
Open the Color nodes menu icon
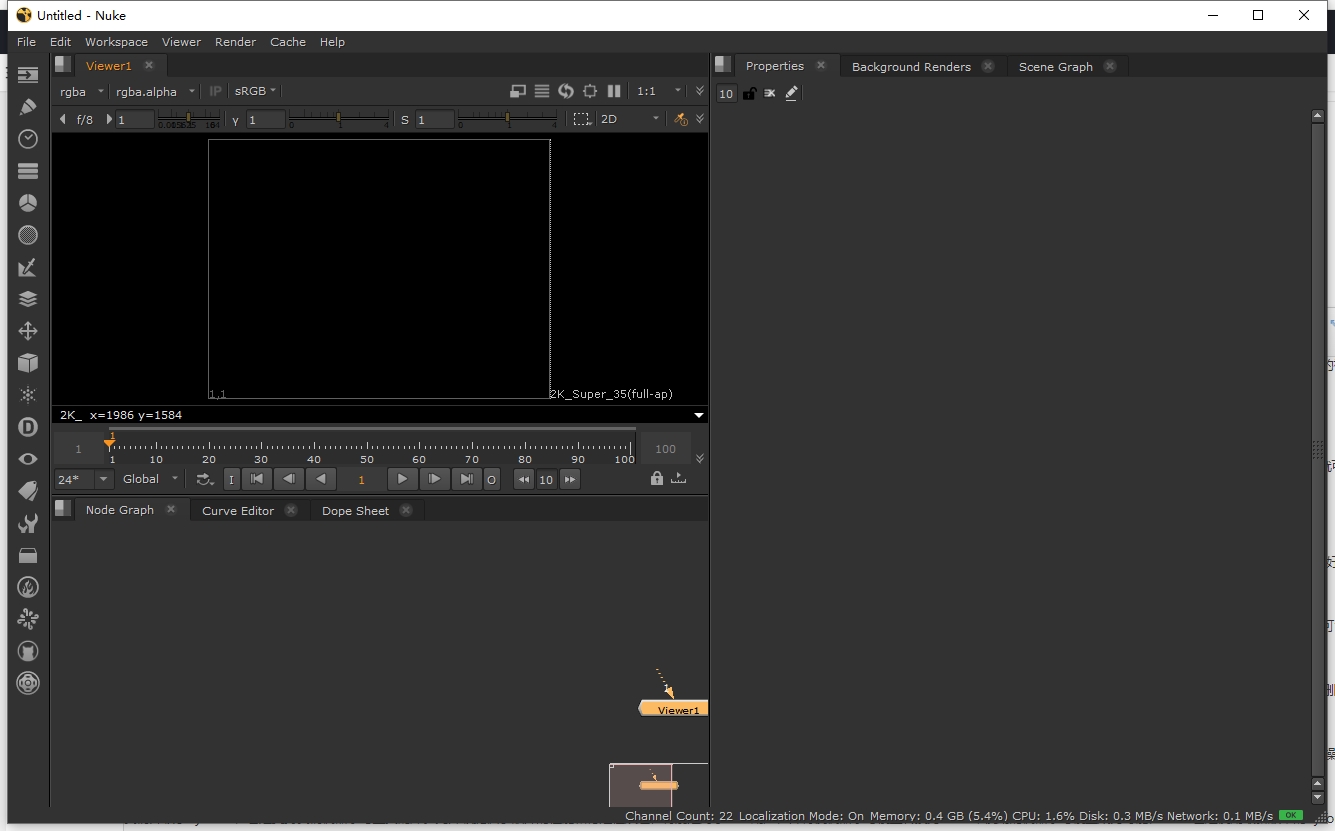[27, 202]
